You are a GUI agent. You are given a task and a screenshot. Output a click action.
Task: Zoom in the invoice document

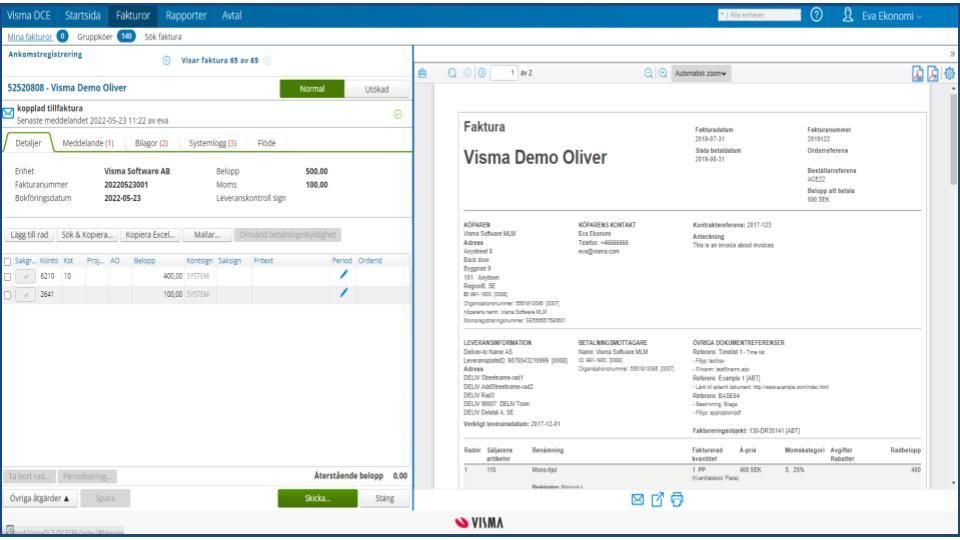[x=662, y=73]
